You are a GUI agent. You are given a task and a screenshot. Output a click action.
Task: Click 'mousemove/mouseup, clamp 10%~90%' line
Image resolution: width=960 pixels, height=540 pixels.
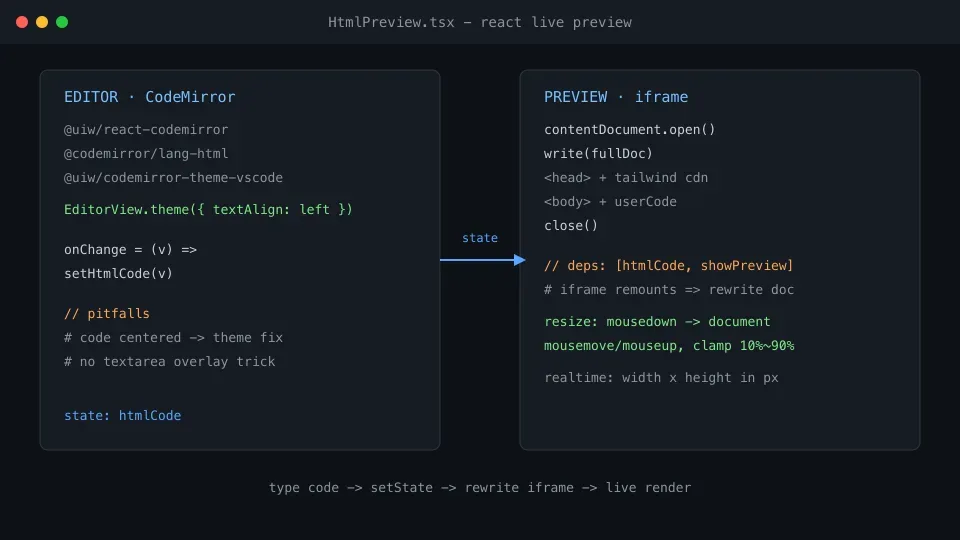coord(669,346)
